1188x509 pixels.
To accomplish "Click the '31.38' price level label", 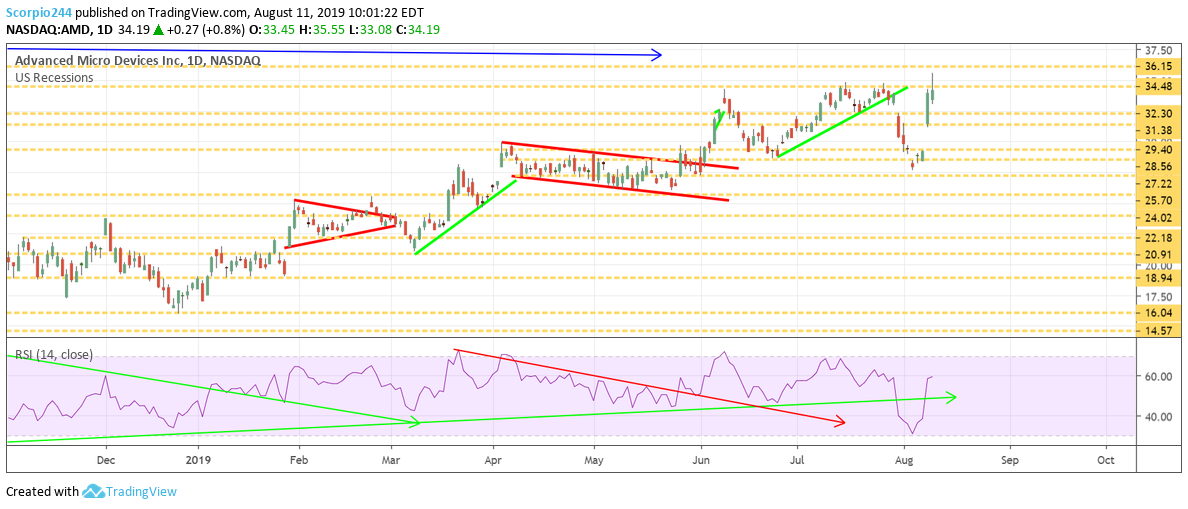I will click(1158, 130).
